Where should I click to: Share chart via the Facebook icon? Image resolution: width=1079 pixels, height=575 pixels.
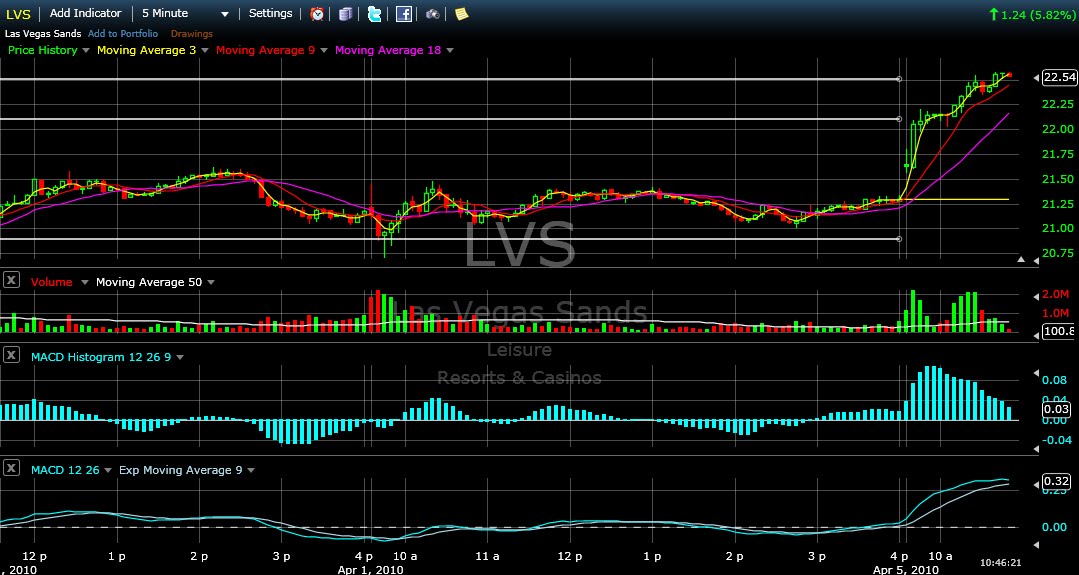click(404, 14)
